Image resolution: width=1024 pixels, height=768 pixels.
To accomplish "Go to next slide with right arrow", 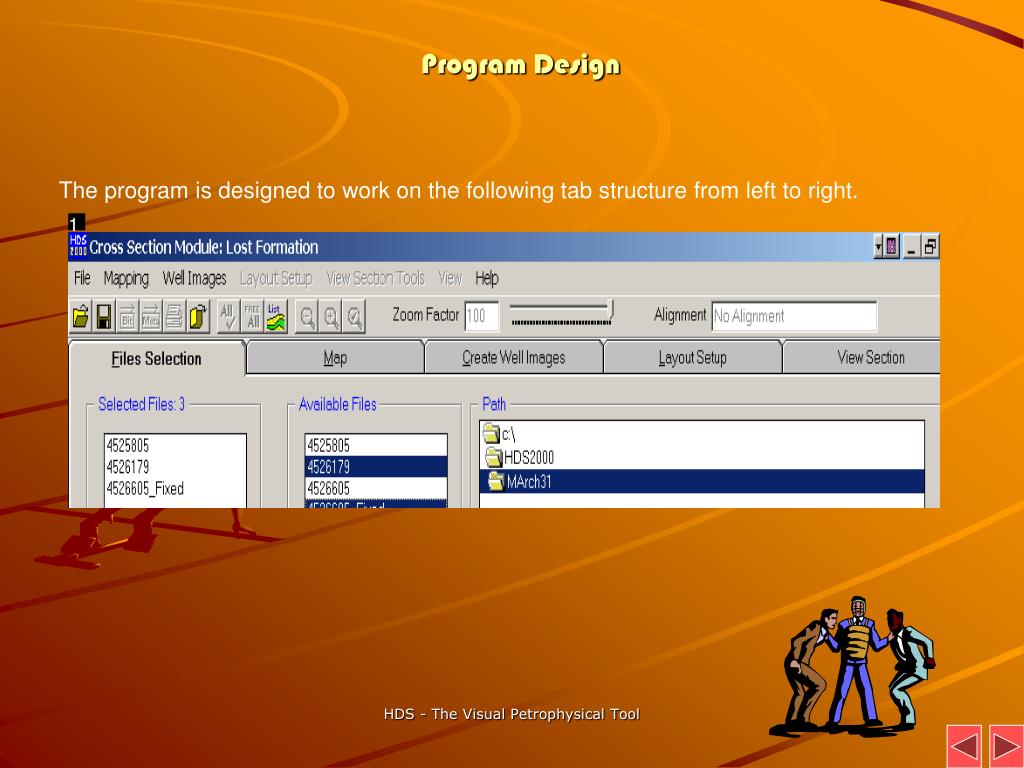I will pyautogui.click(x=1006, y=746).
